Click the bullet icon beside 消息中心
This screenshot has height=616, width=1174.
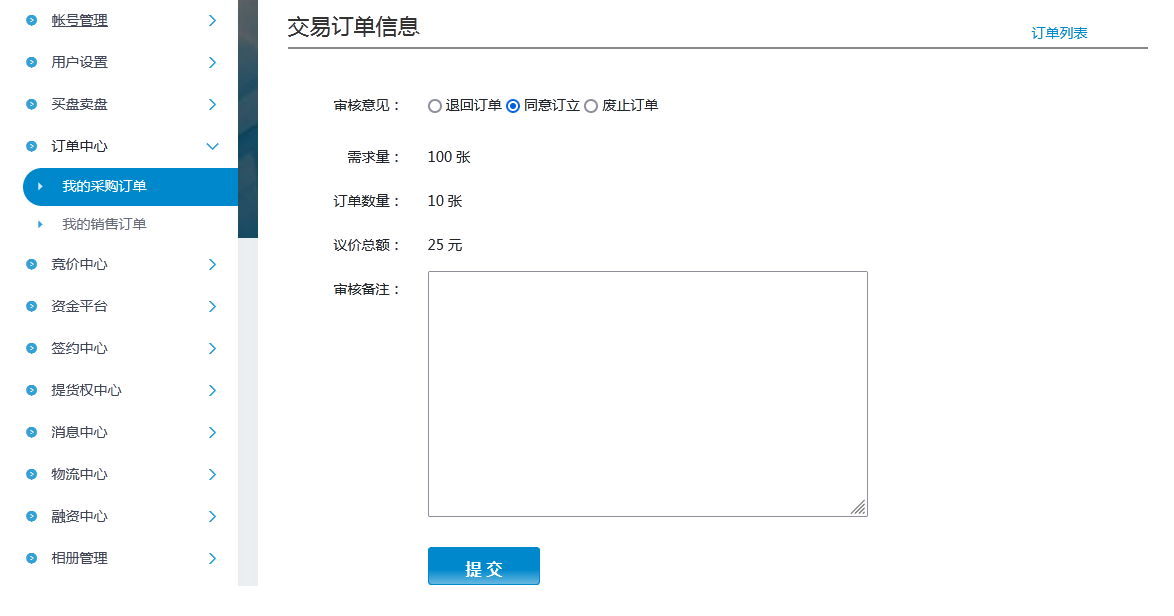(32, 432)
